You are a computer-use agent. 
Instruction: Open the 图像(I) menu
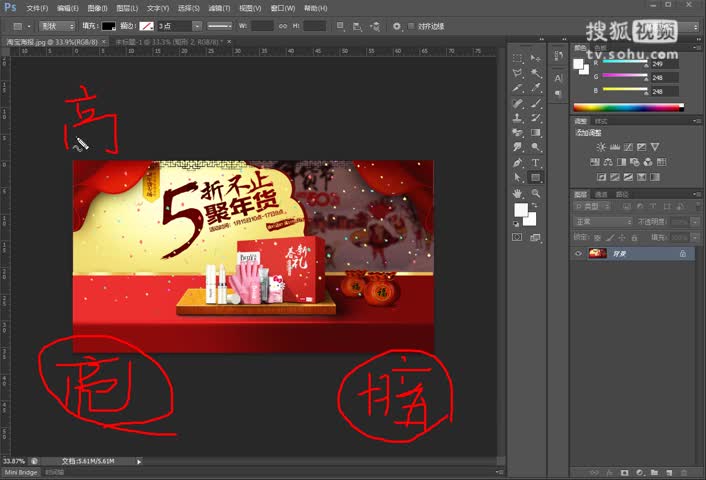(x=97, y=8)
